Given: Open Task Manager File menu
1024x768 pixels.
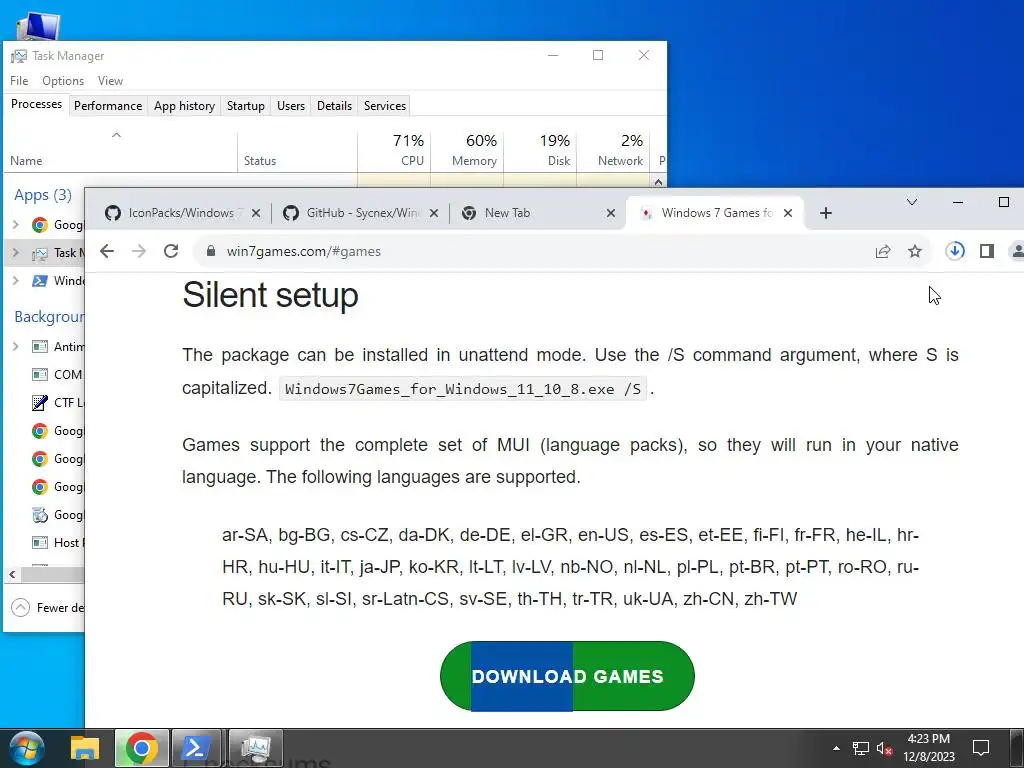Looking at the screenshot, I should [19, 80].
